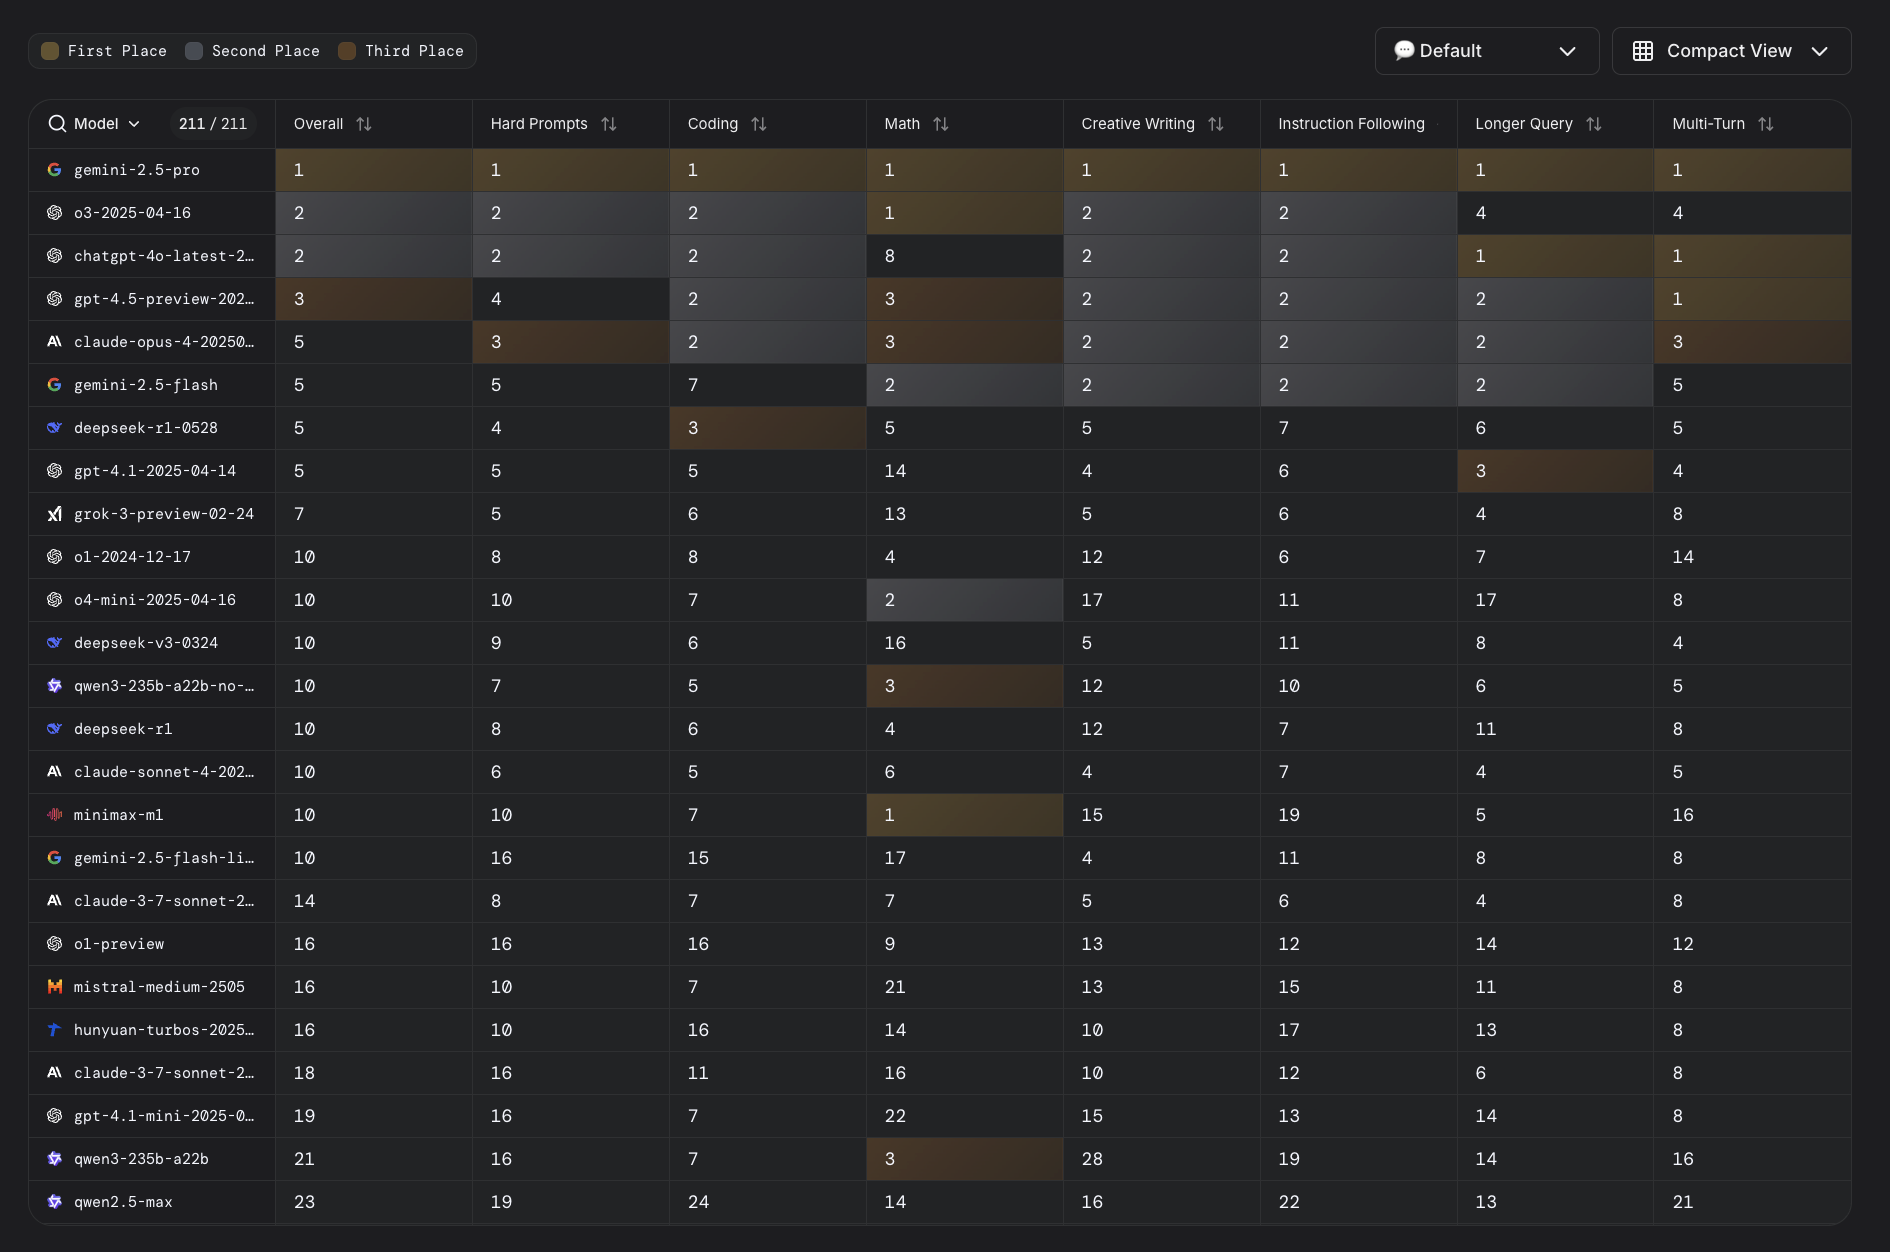Click the sort arrows icon for Coding
The image size is (1890, 1252).
click(x=759, y=124)
